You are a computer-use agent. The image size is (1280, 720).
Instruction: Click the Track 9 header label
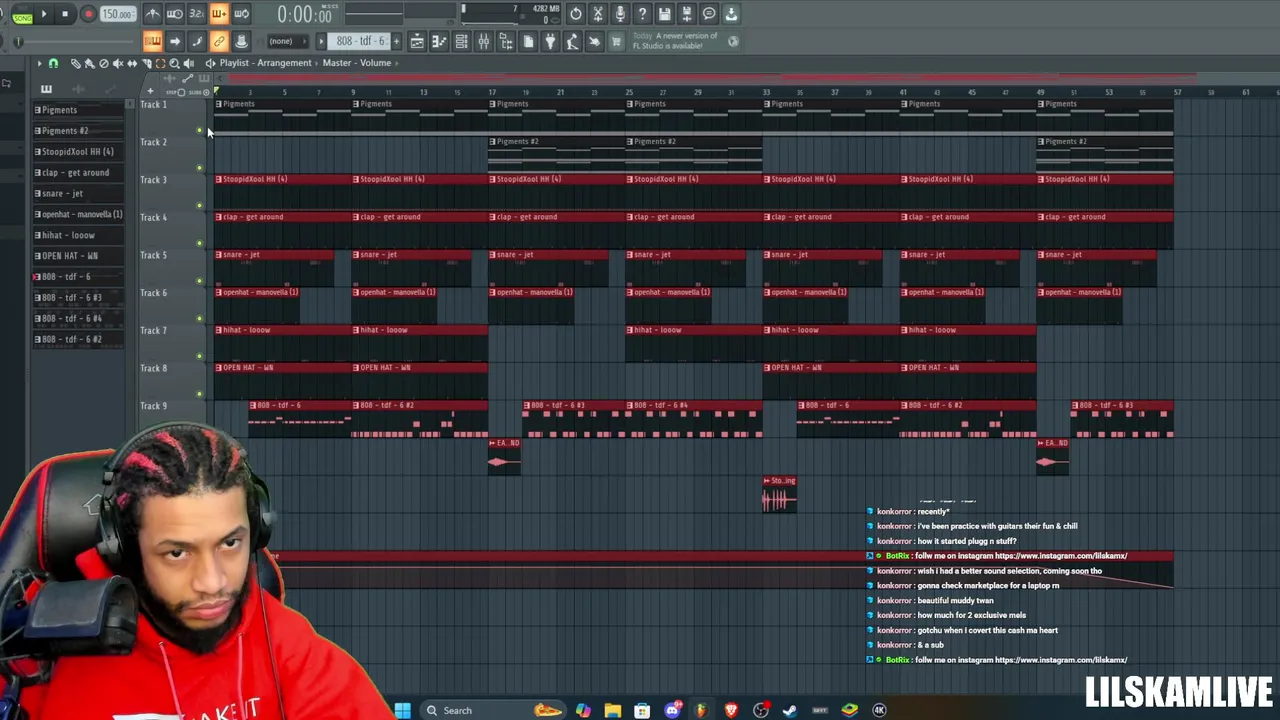coord(154,406)
